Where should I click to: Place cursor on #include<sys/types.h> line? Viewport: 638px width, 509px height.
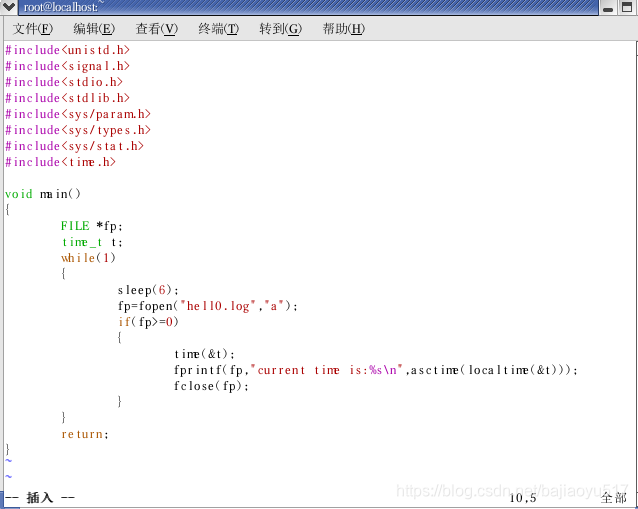point(78,130)
